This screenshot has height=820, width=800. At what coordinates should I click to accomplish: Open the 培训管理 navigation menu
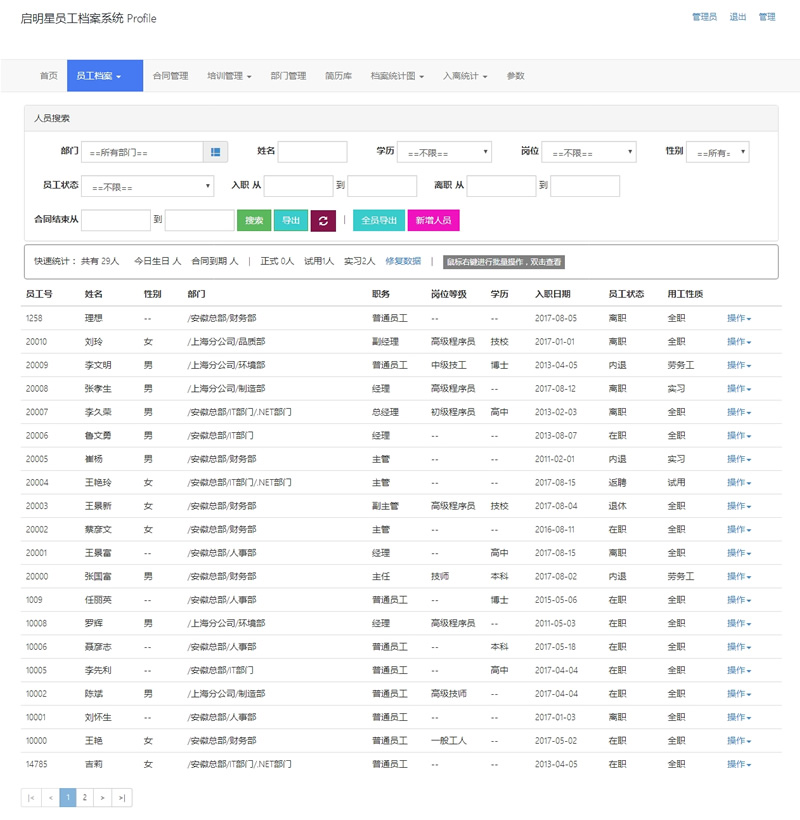(229, 76)
